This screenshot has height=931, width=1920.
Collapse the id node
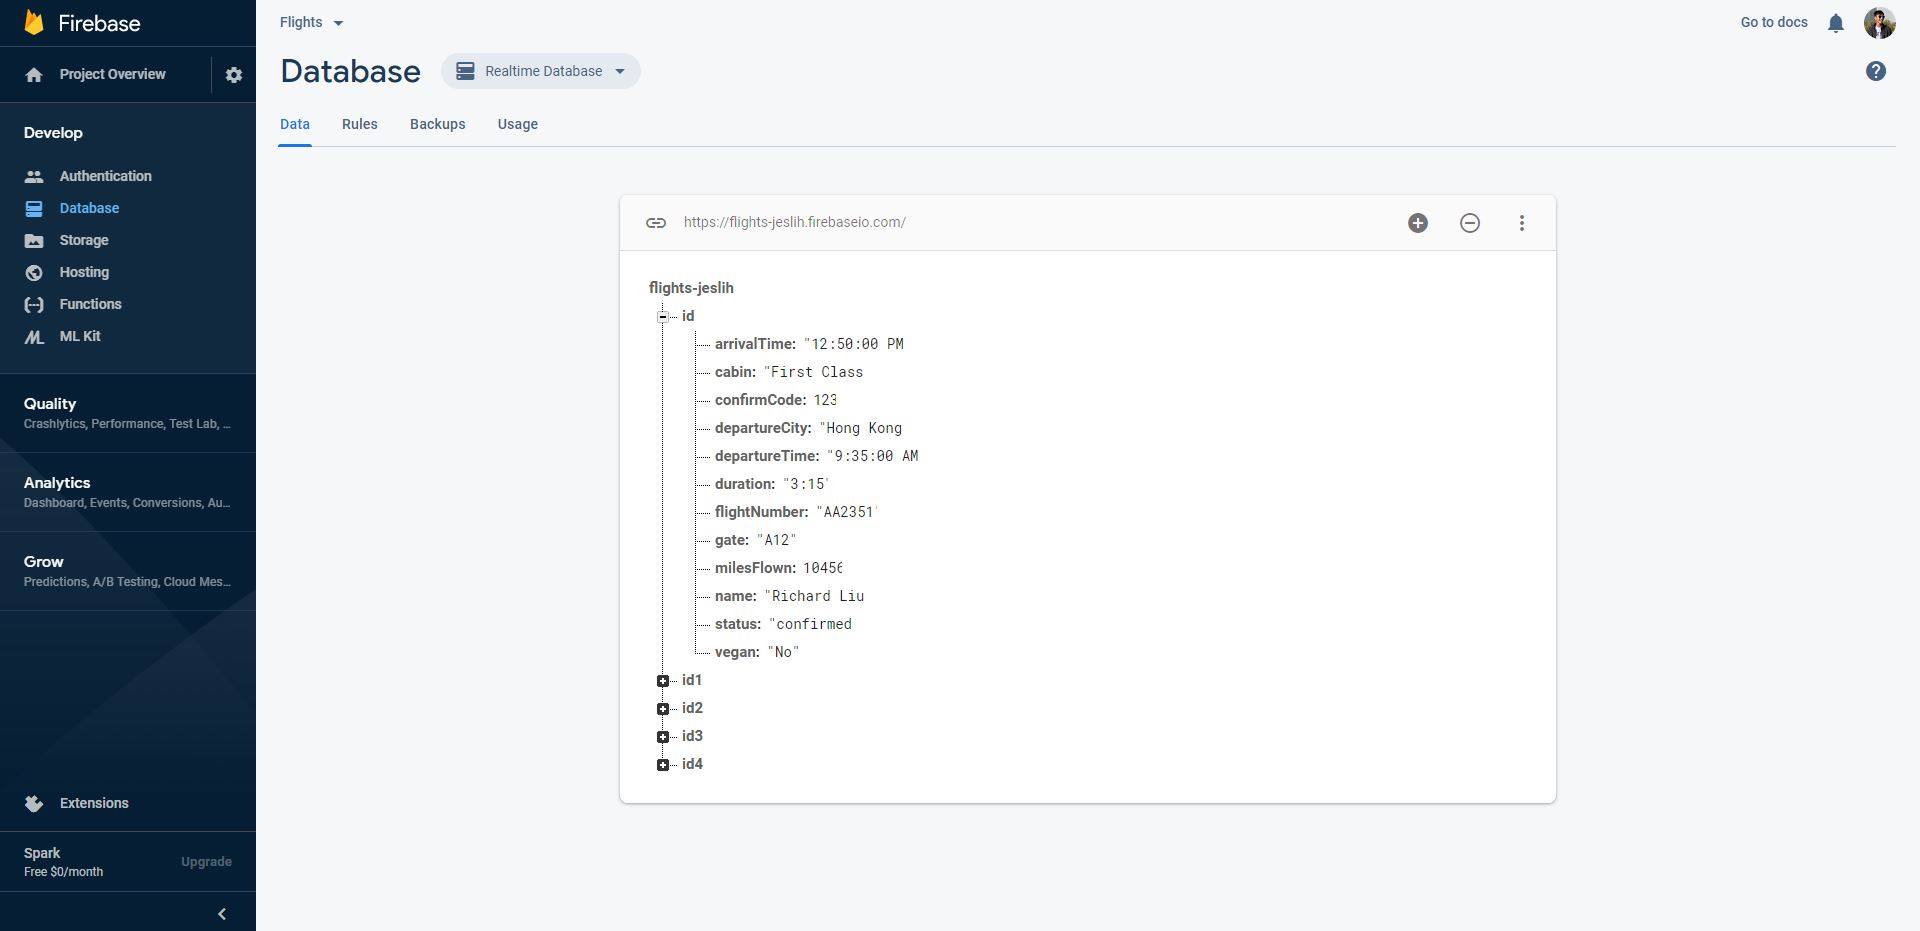point(663,317)
